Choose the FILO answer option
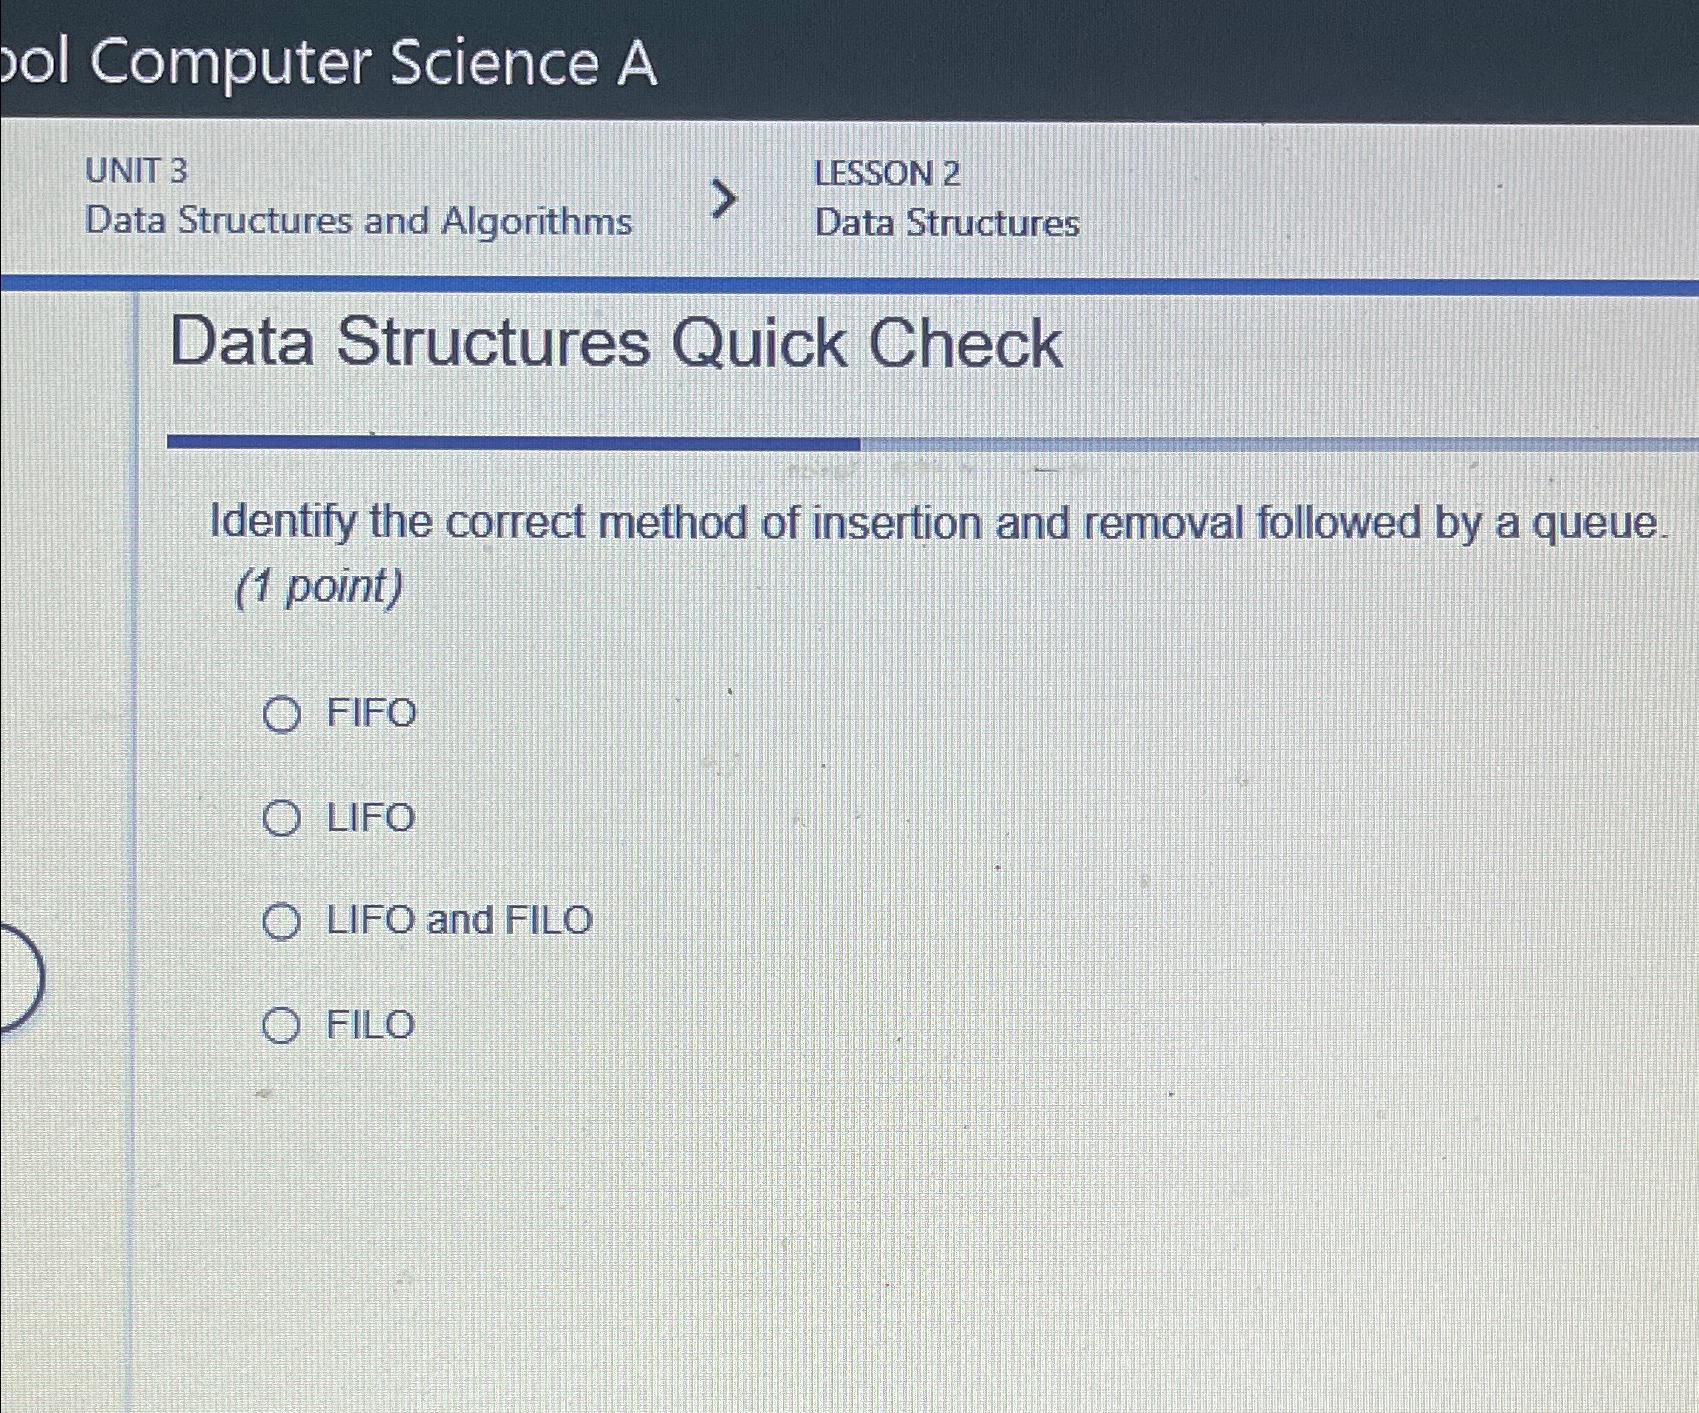This screenshot has width=1699, height=1413. tap(283, 1023)
